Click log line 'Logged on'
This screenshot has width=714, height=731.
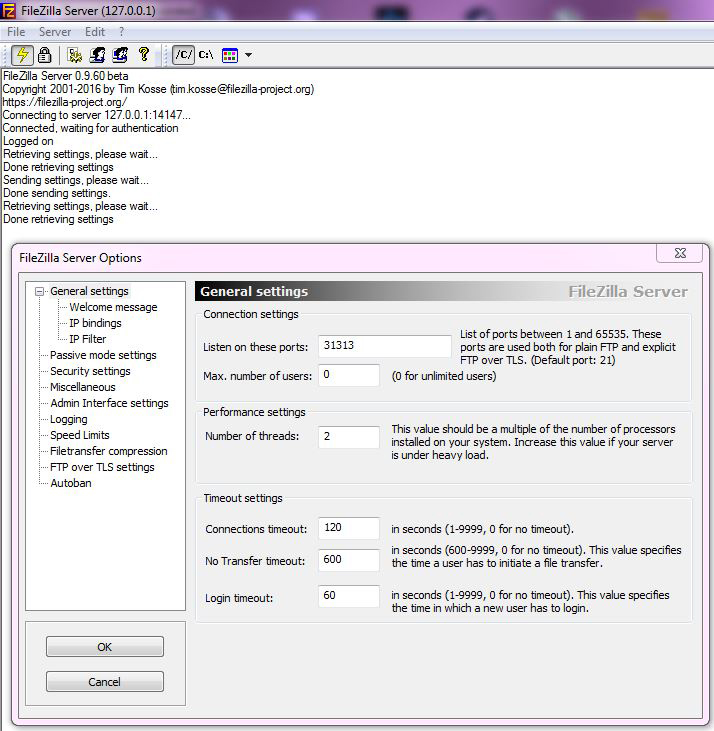click(x=28, y=141)
